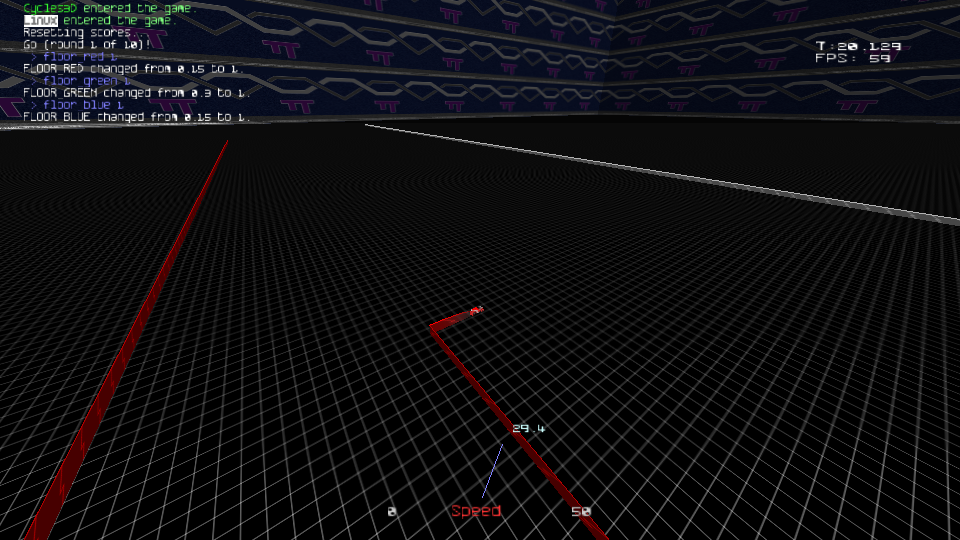960x540 pixels.
Task: Click the Go (round 1 of 10)! message
Action: click(x=87, y=44)
